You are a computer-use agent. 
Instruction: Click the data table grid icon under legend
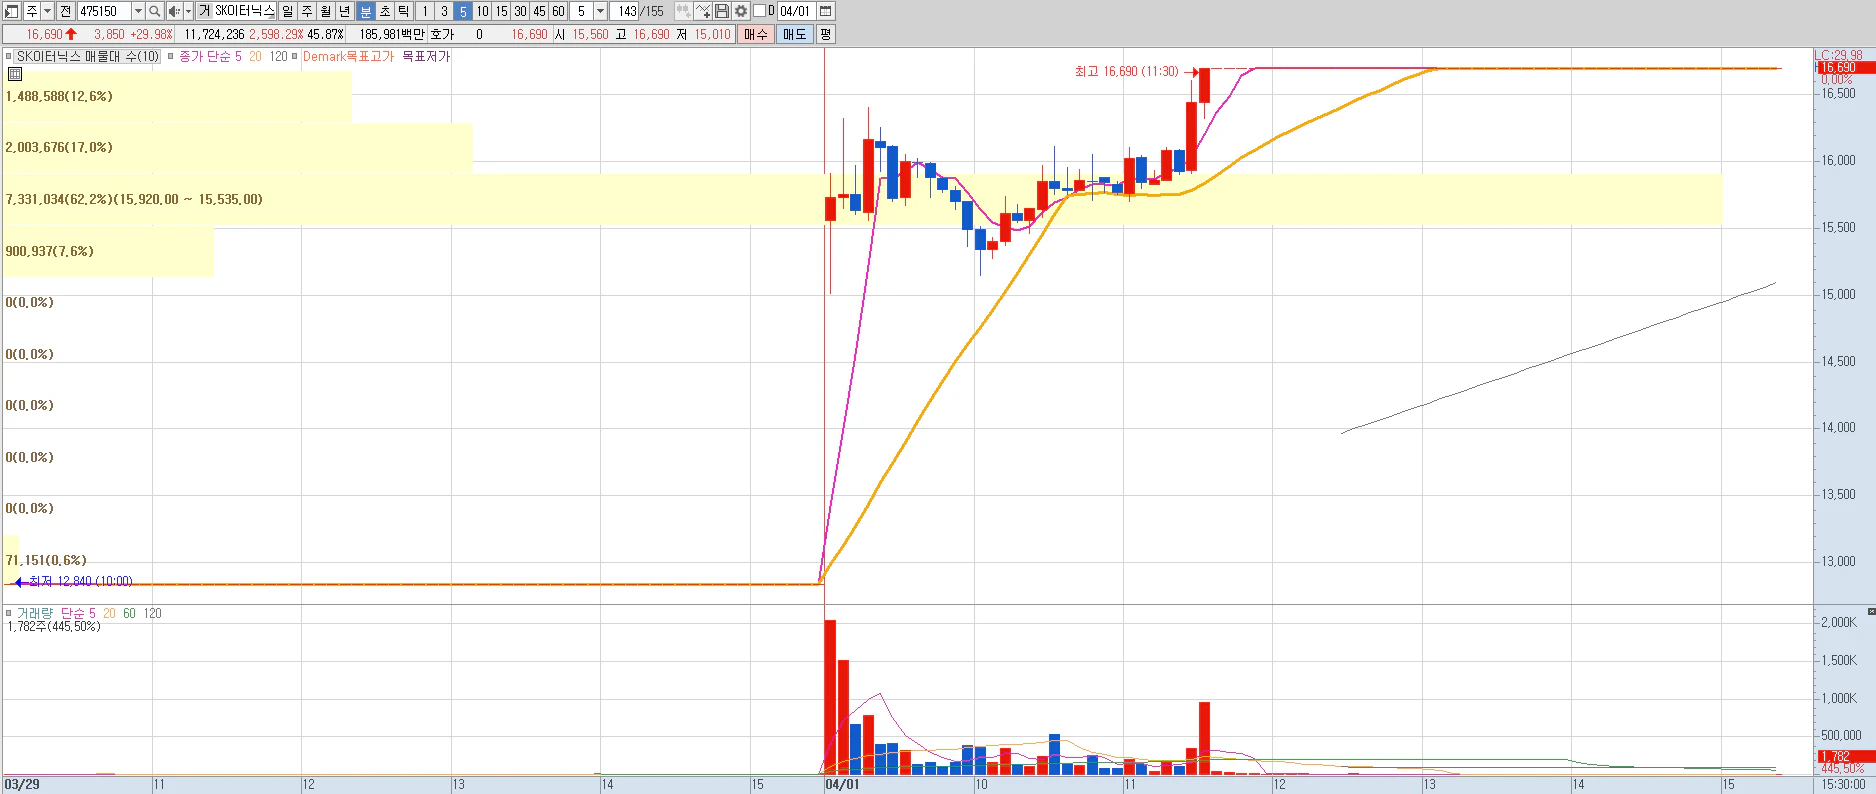(x=15, y=74)
